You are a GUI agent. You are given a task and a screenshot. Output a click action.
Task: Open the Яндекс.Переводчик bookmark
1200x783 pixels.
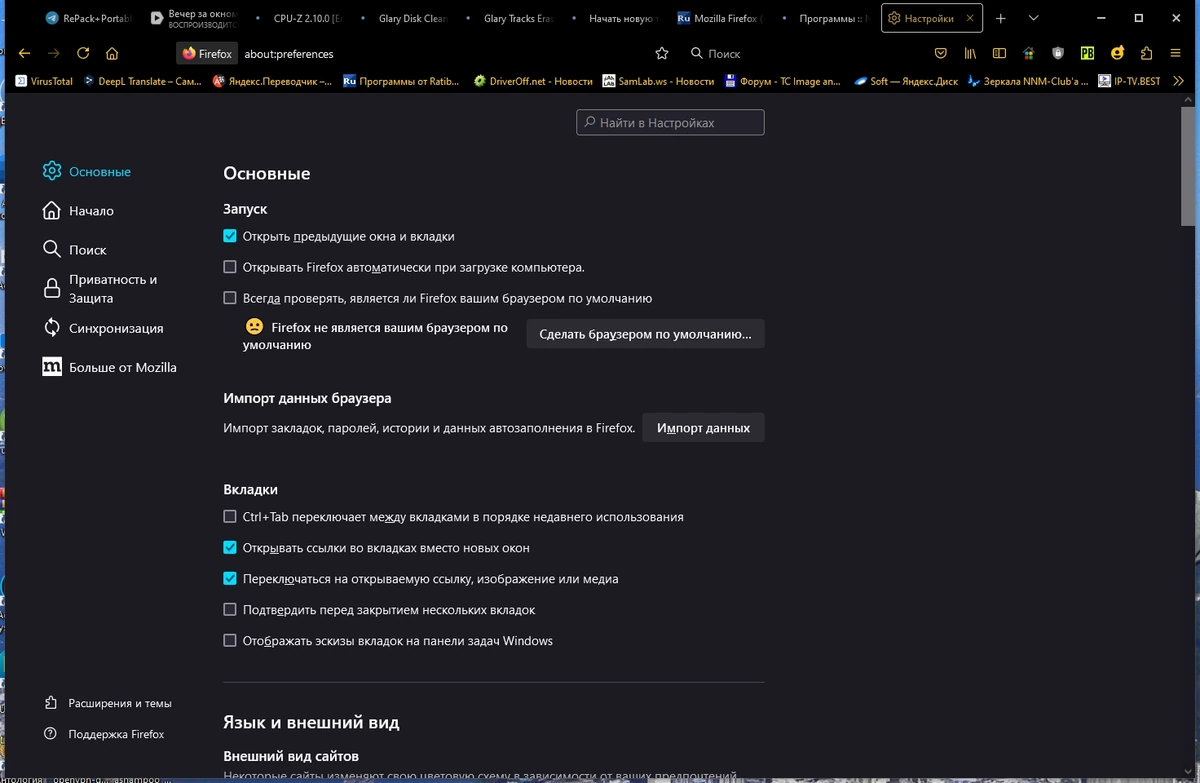pyautogui.click(x=272, y=81)
